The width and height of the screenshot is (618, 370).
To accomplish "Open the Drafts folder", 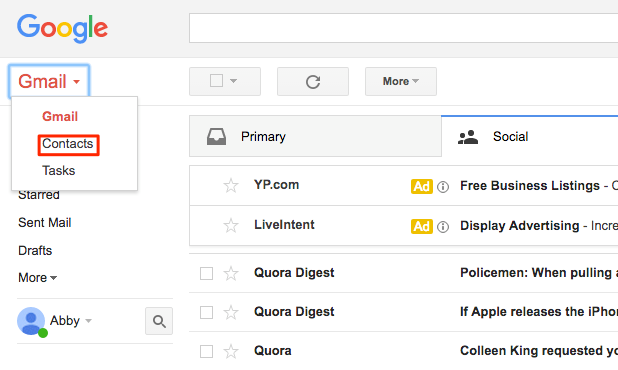I will (35, 251).
